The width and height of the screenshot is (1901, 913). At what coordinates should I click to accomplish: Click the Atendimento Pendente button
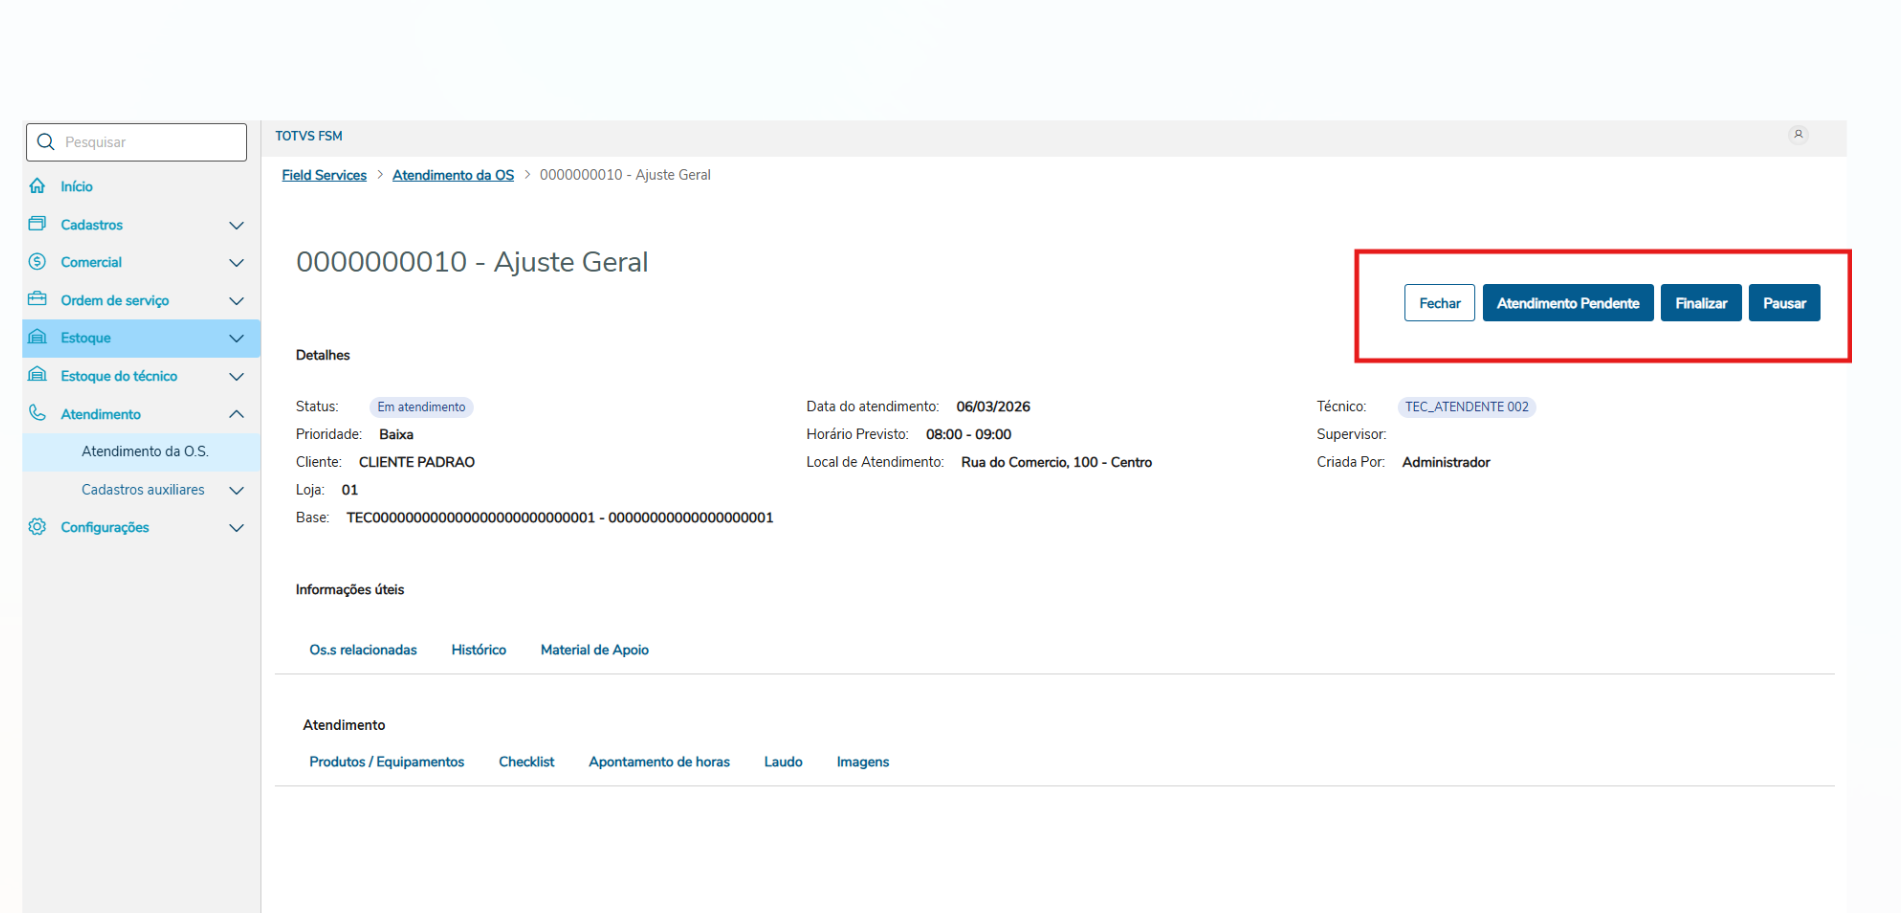(1568, 303)
